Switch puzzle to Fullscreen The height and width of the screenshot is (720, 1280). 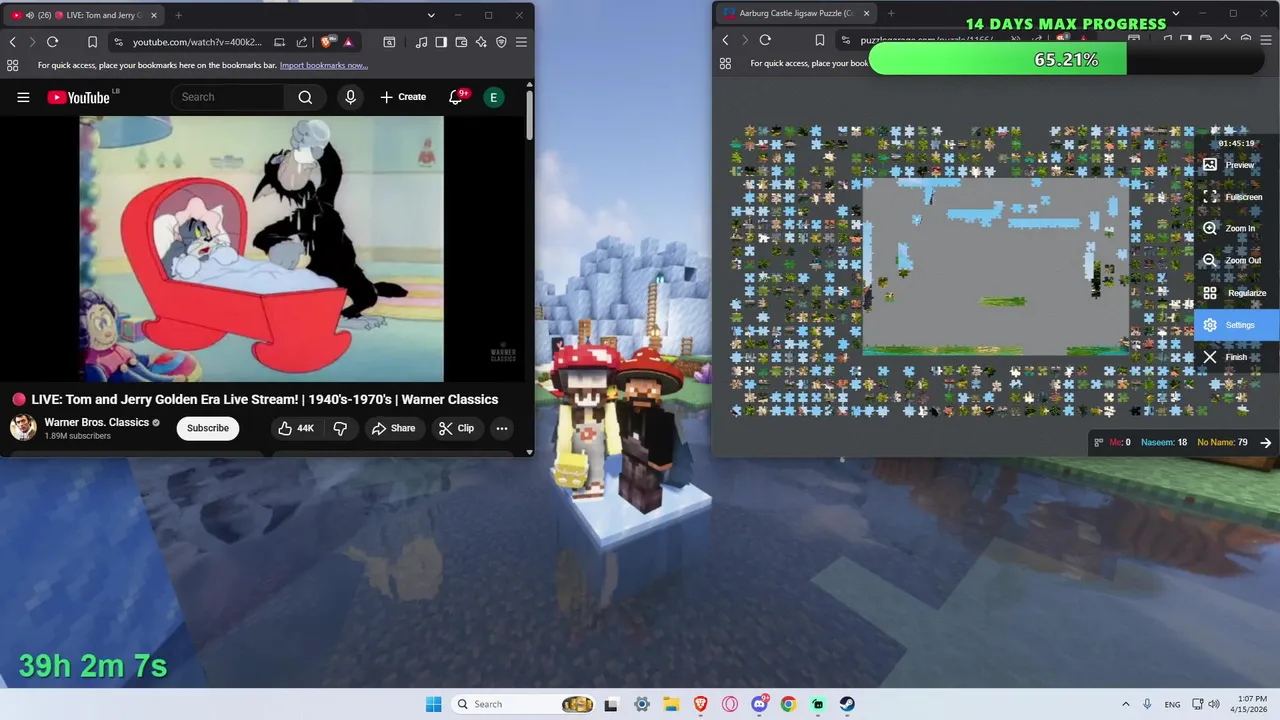click(1237, 197)
